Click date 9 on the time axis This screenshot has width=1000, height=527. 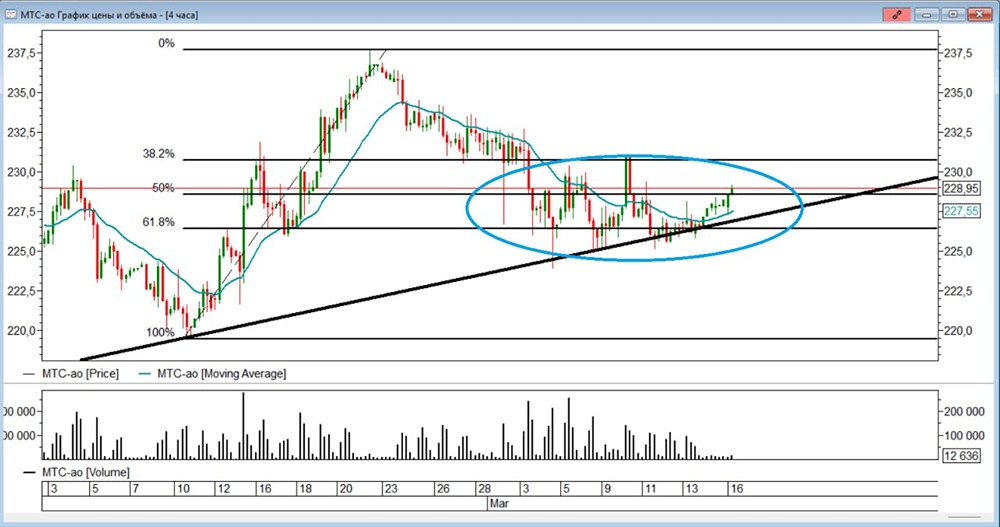607,489
